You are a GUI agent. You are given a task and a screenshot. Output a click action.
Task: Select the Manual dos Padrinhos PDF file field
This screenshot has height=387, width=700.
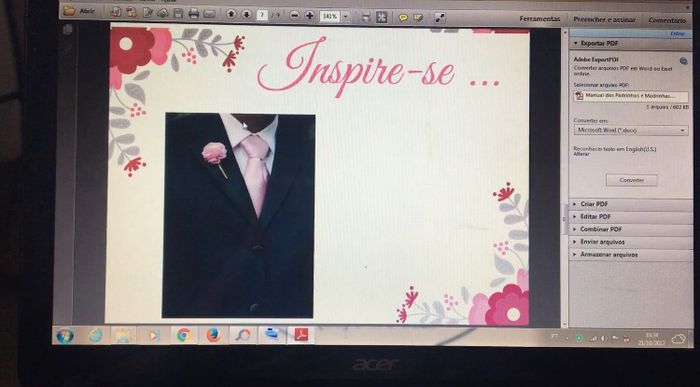click(630, 96)
